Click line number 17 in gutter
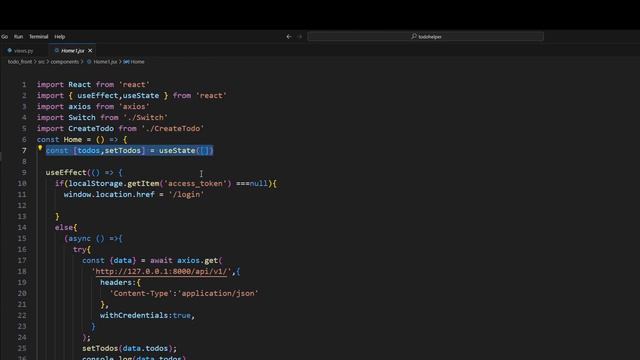The image size is (640, 360). 22,260
